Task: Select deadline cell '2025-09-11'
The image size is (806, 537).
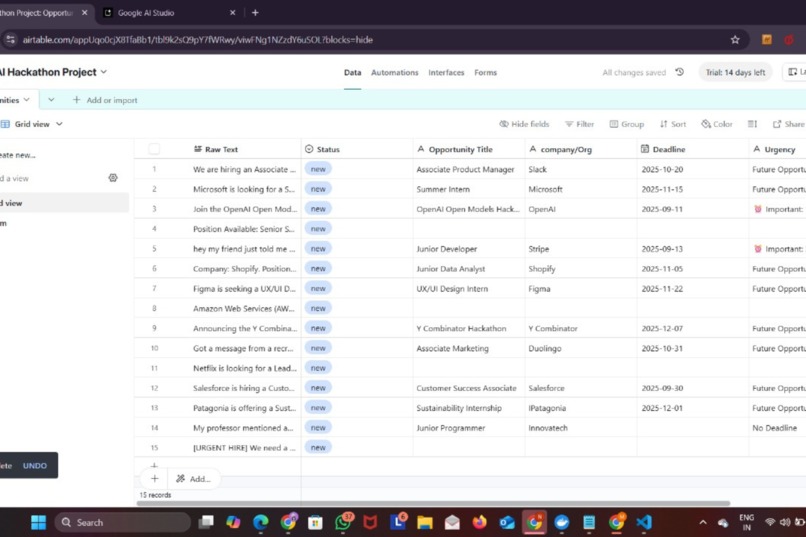Action: pos(692,209)
